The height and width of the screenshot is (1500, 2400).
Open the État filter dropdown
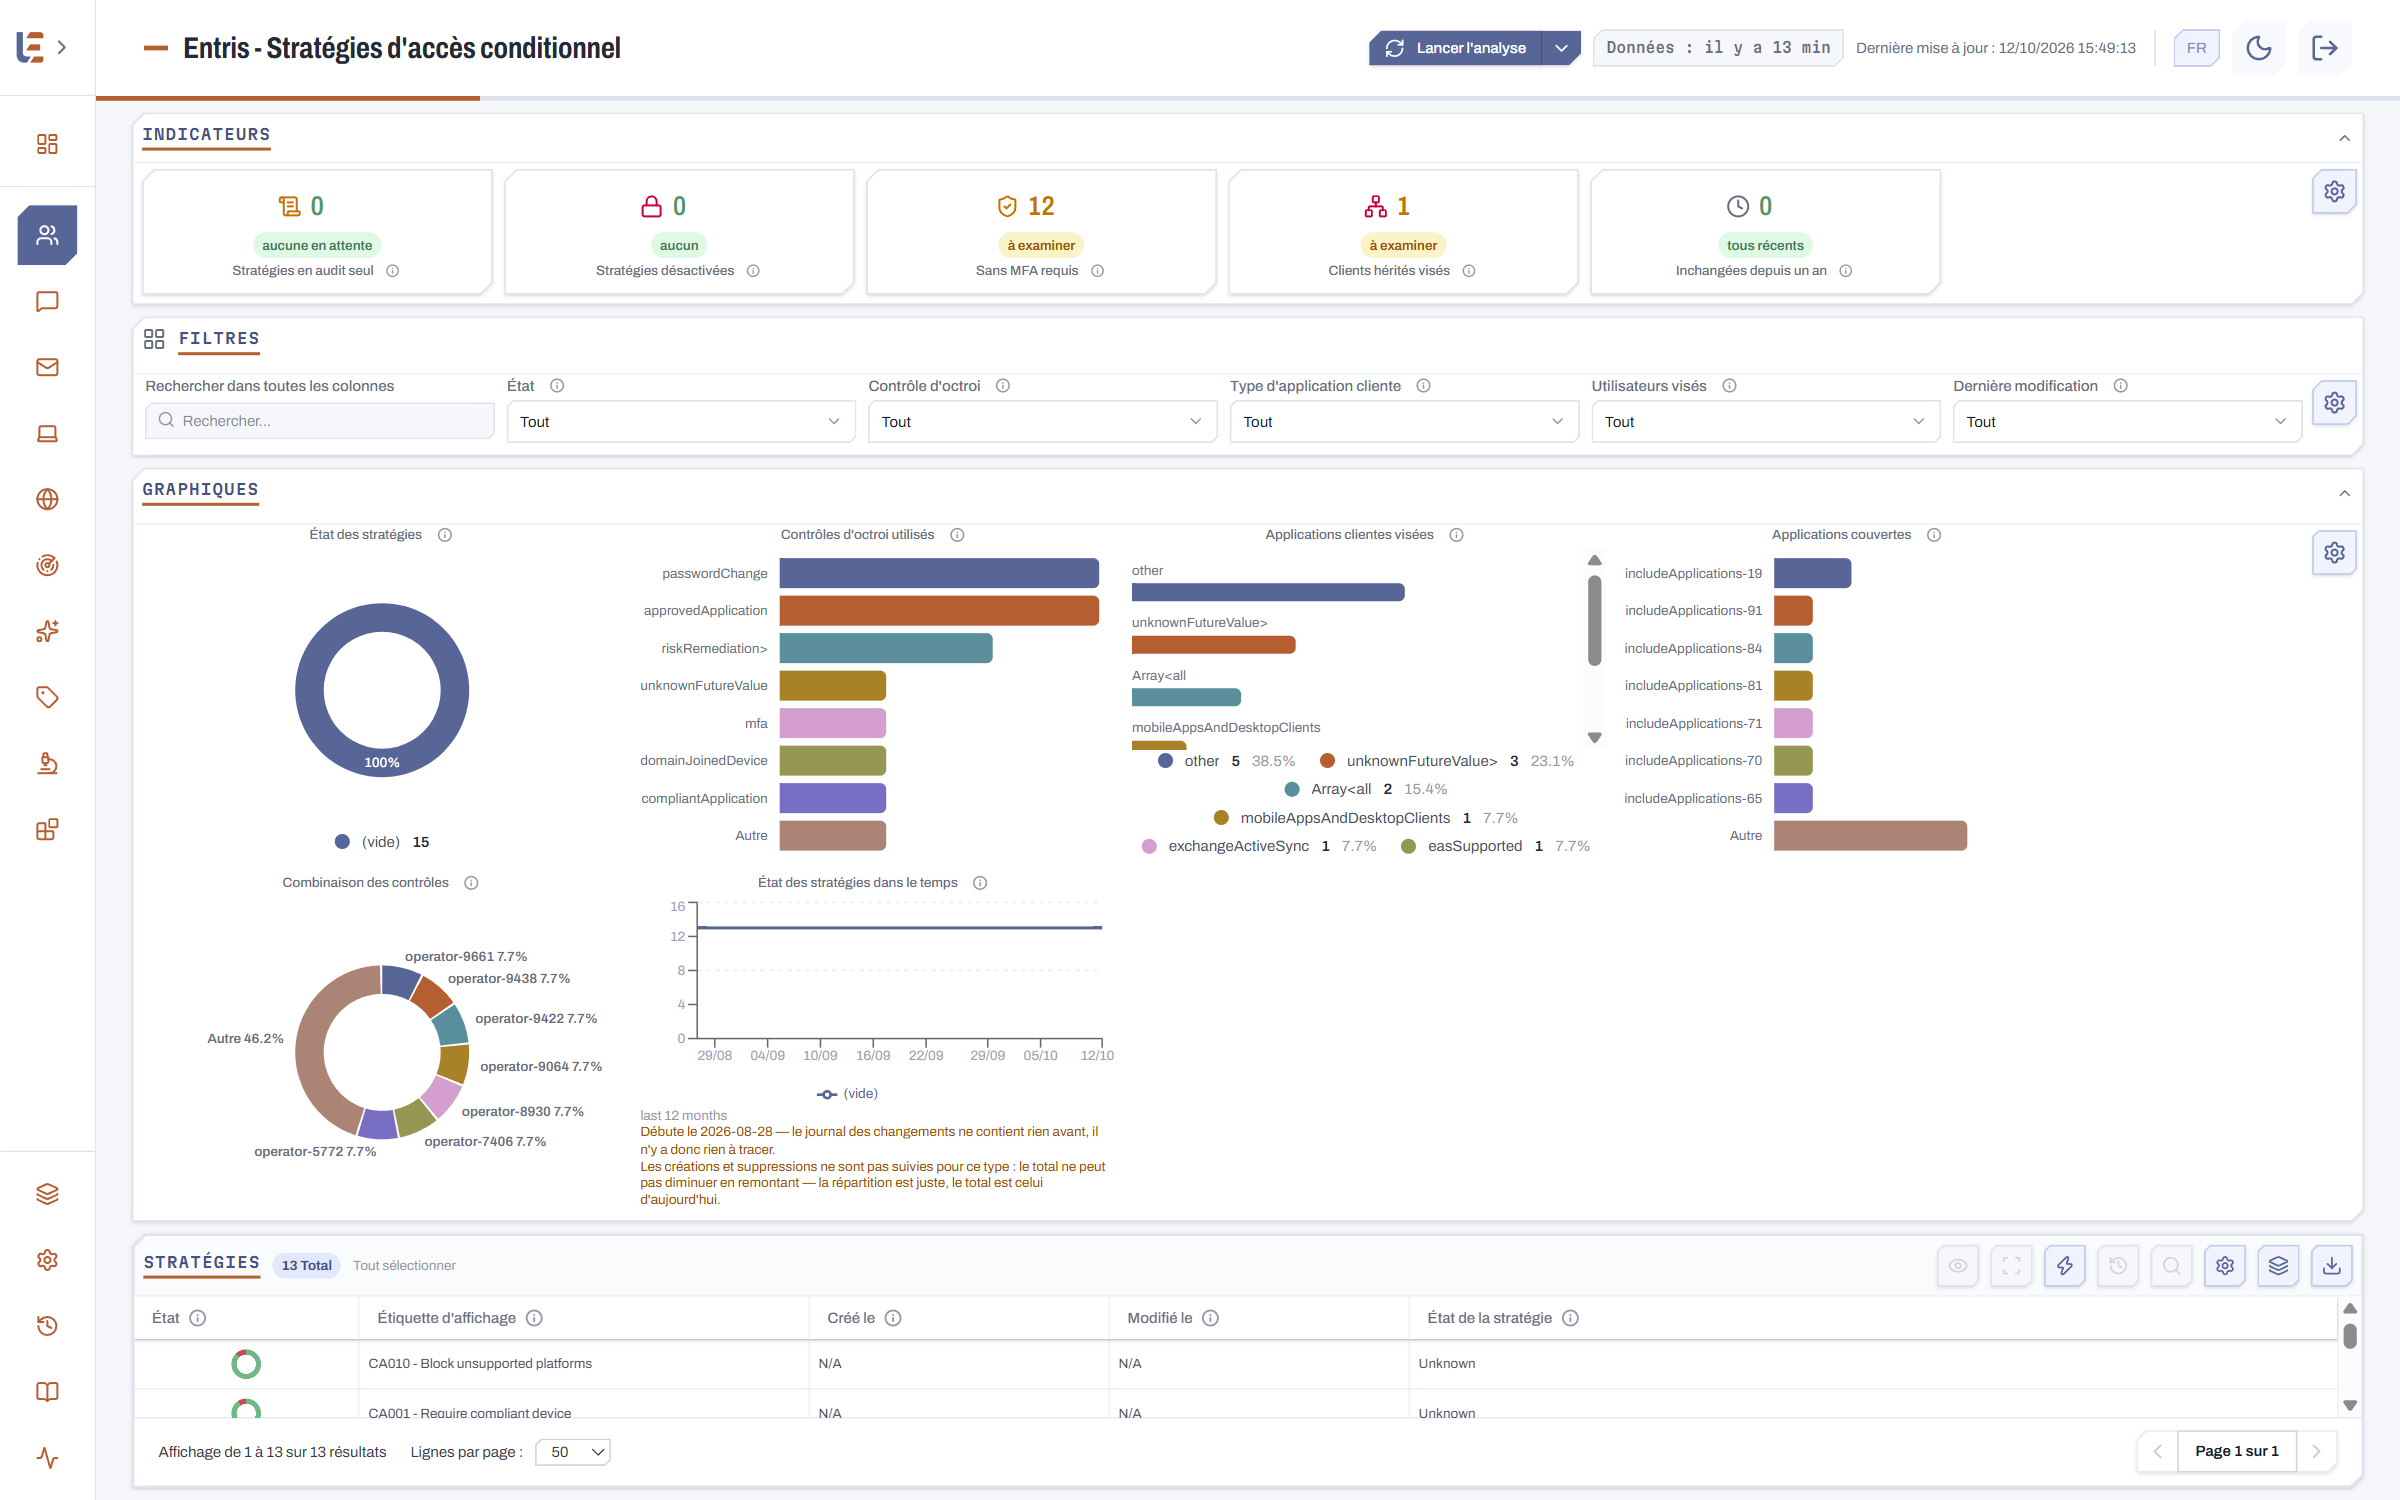[x=680, y=422]
